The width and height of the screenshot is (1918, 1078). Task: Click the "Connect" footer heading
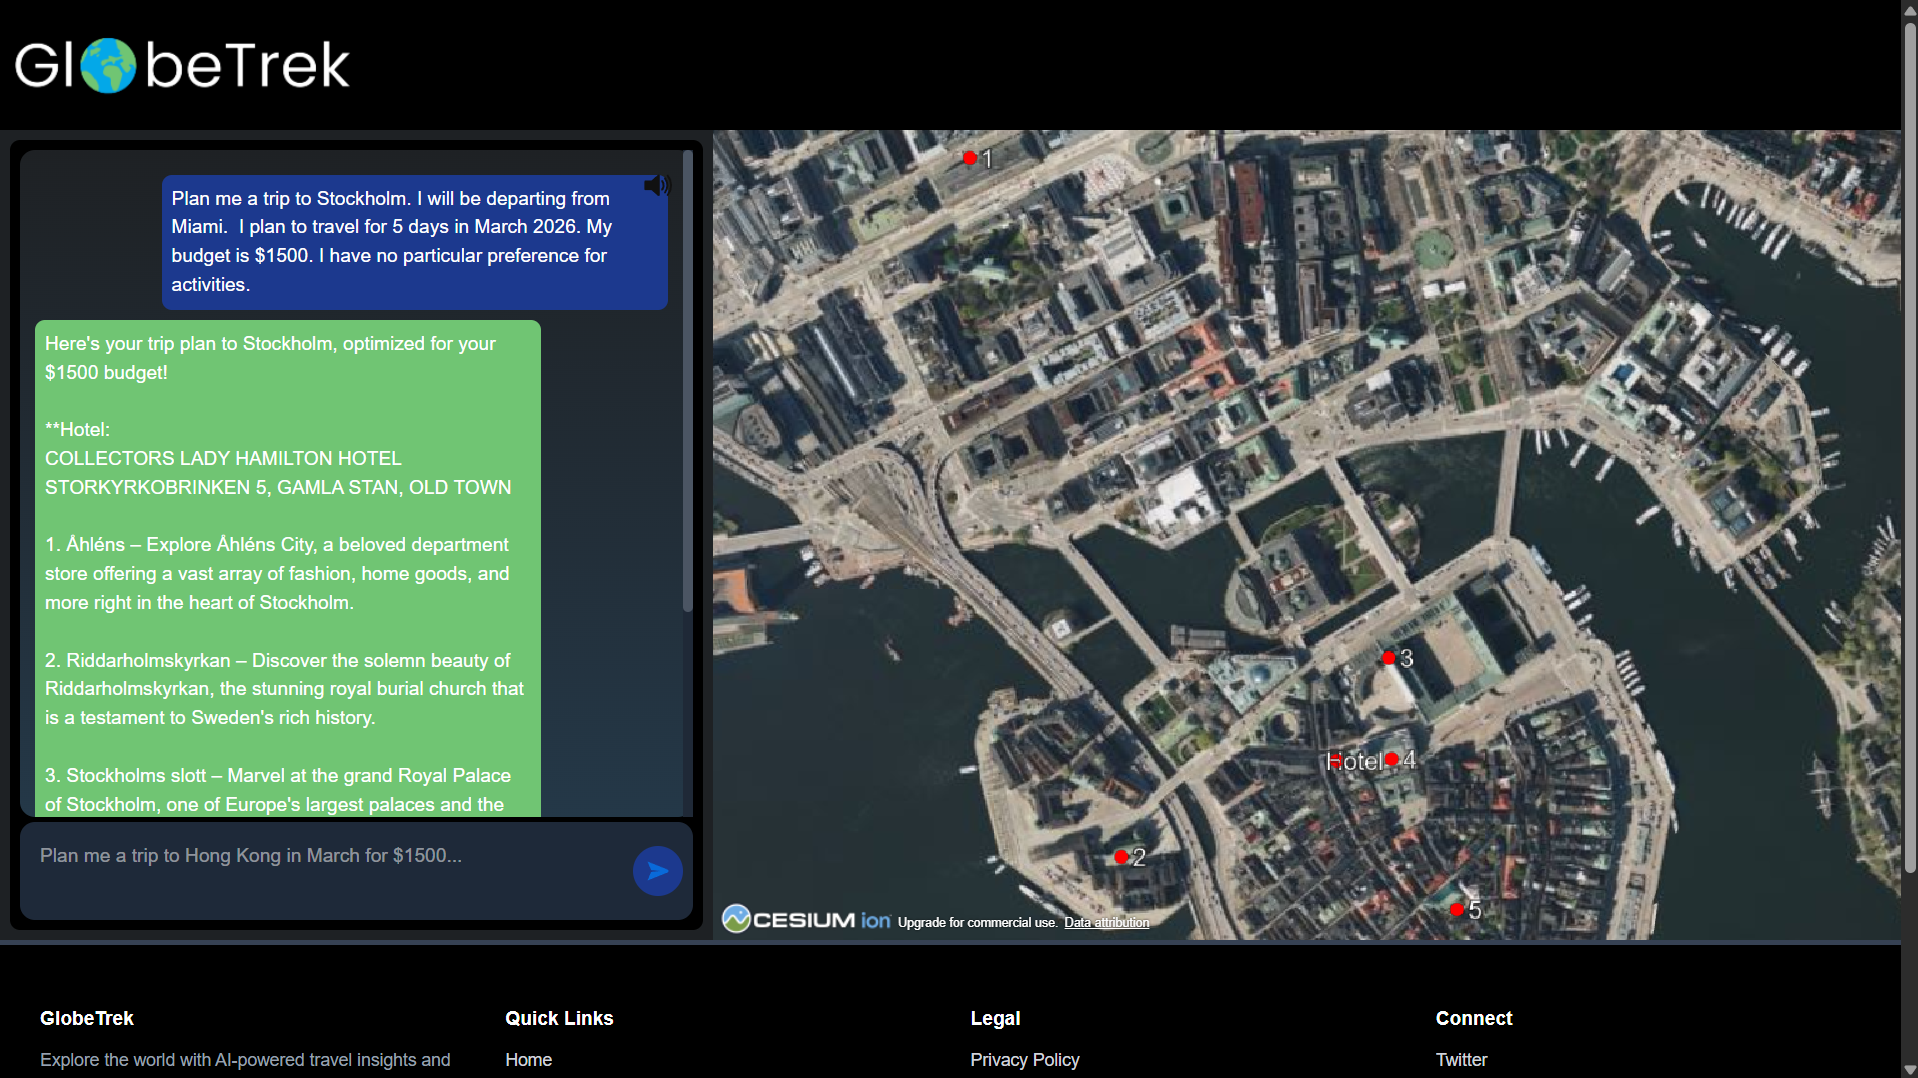click(x=1474, y=1018)
